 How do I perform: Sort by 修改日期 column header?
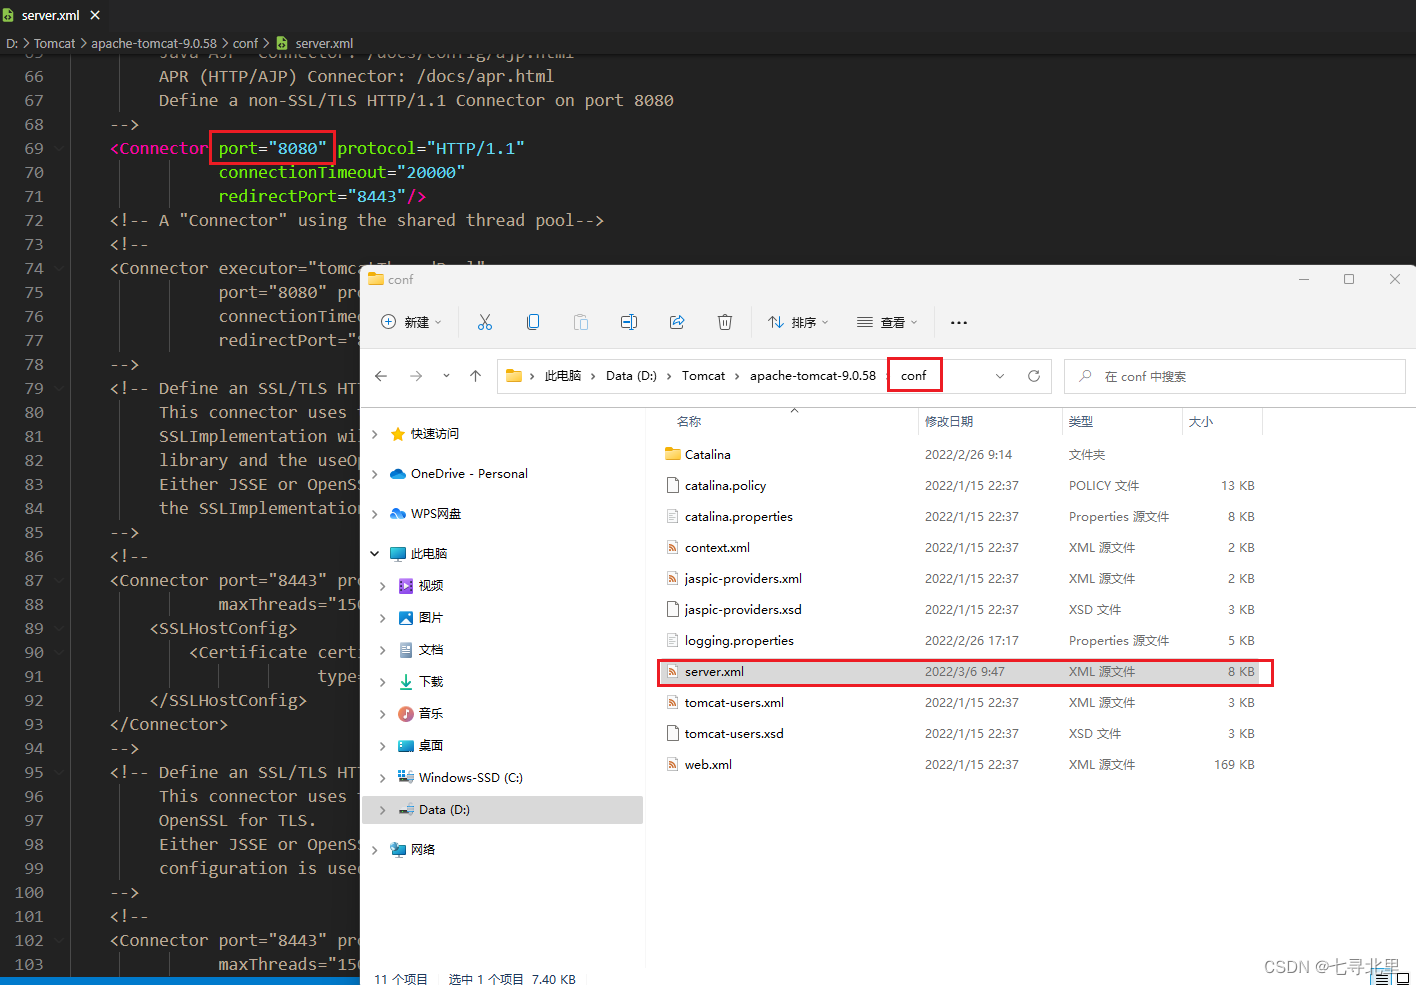[x=949, y=422]
